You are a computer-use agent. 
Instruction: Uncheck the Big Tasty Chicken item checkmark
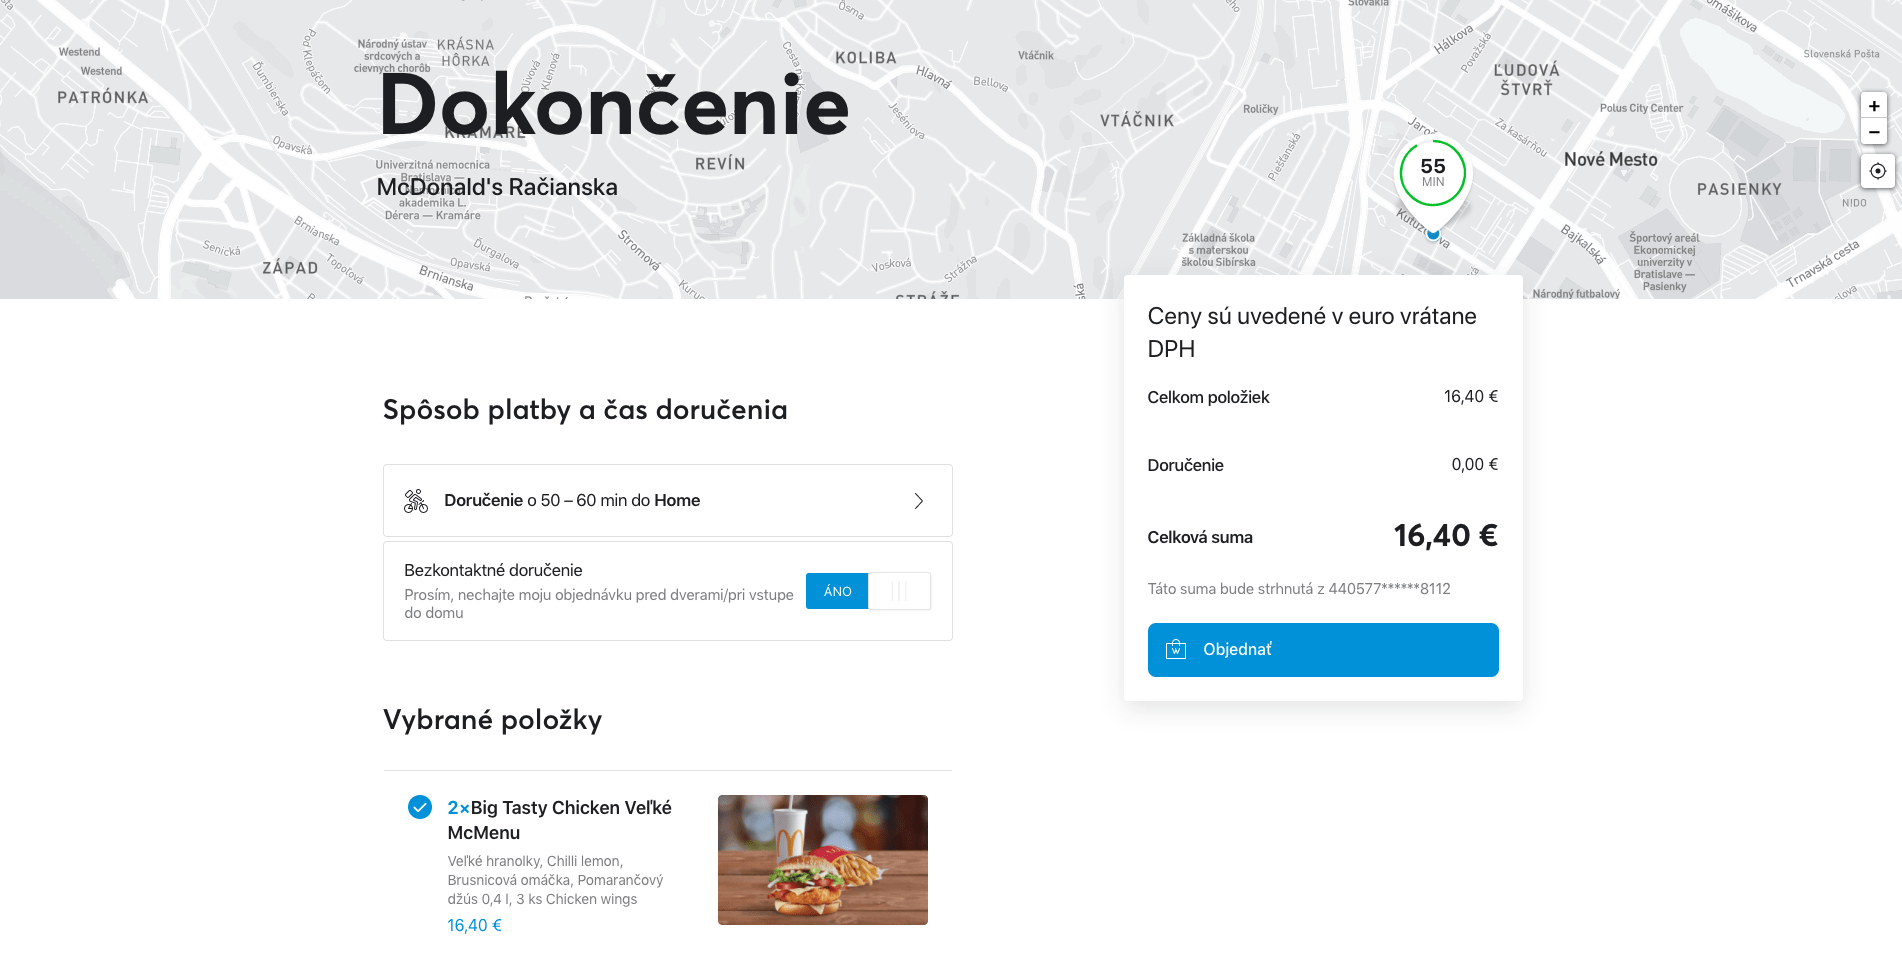pyautogui.click(x=420, y=807)
